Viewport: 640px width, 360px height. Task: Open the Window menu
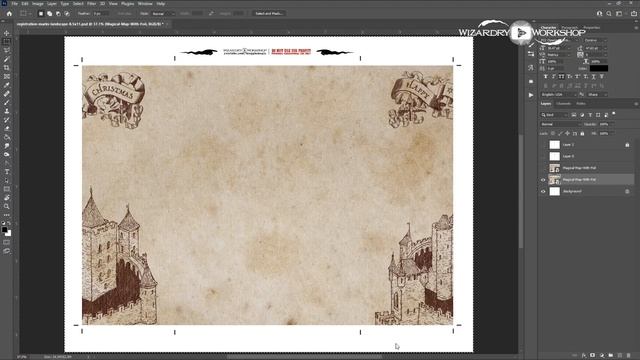point(145,4)
